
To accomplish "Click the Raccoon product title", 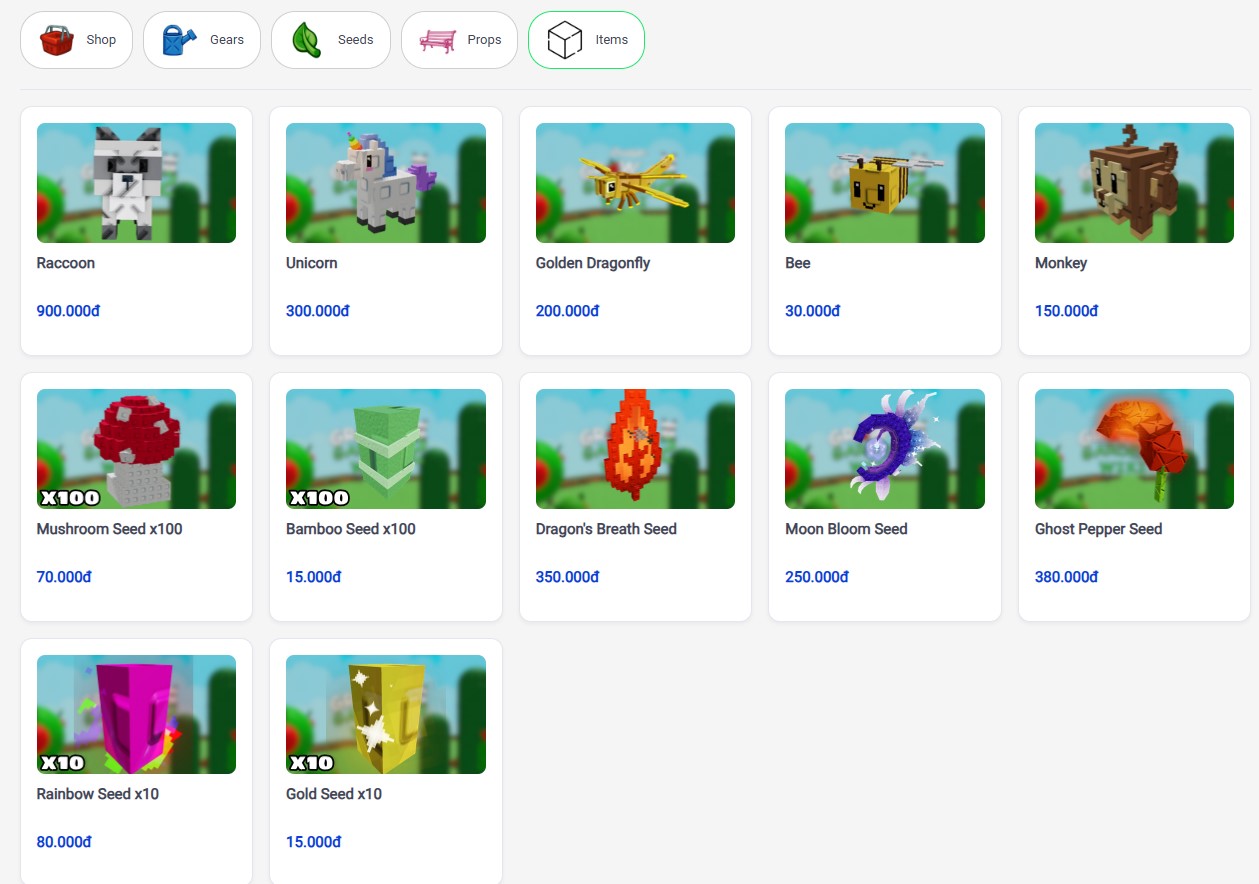I will [66, 263].
